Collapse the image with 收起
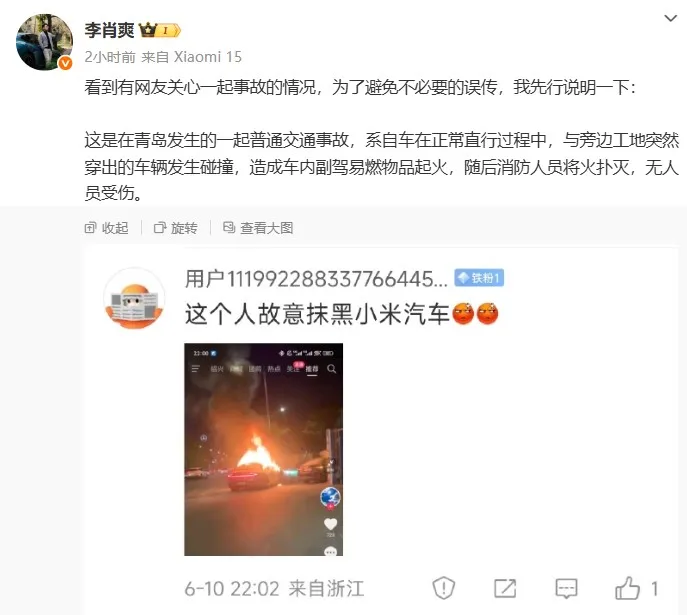 [x=106, y=228]
